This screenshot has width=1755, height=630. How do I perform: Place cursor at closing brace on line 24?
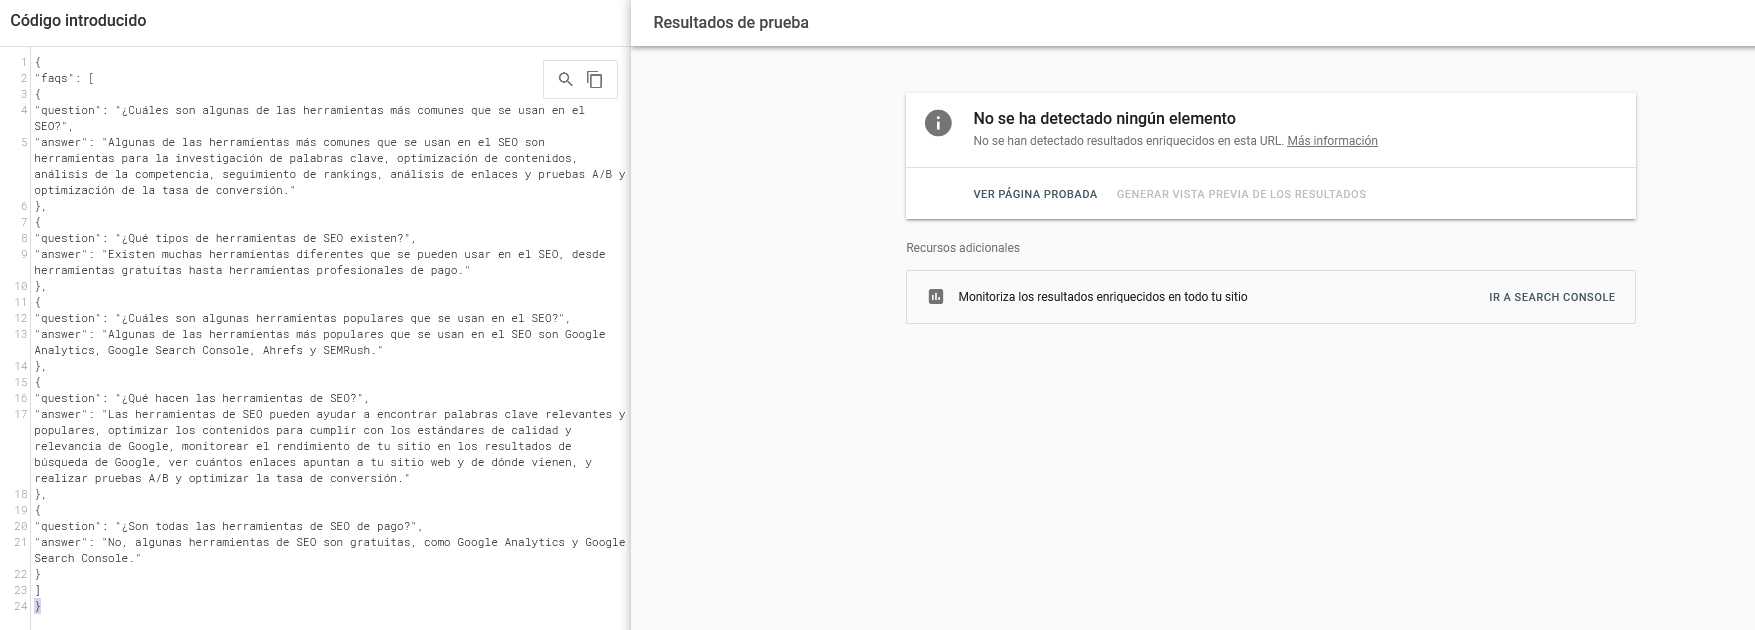click(x=38, y=606)
